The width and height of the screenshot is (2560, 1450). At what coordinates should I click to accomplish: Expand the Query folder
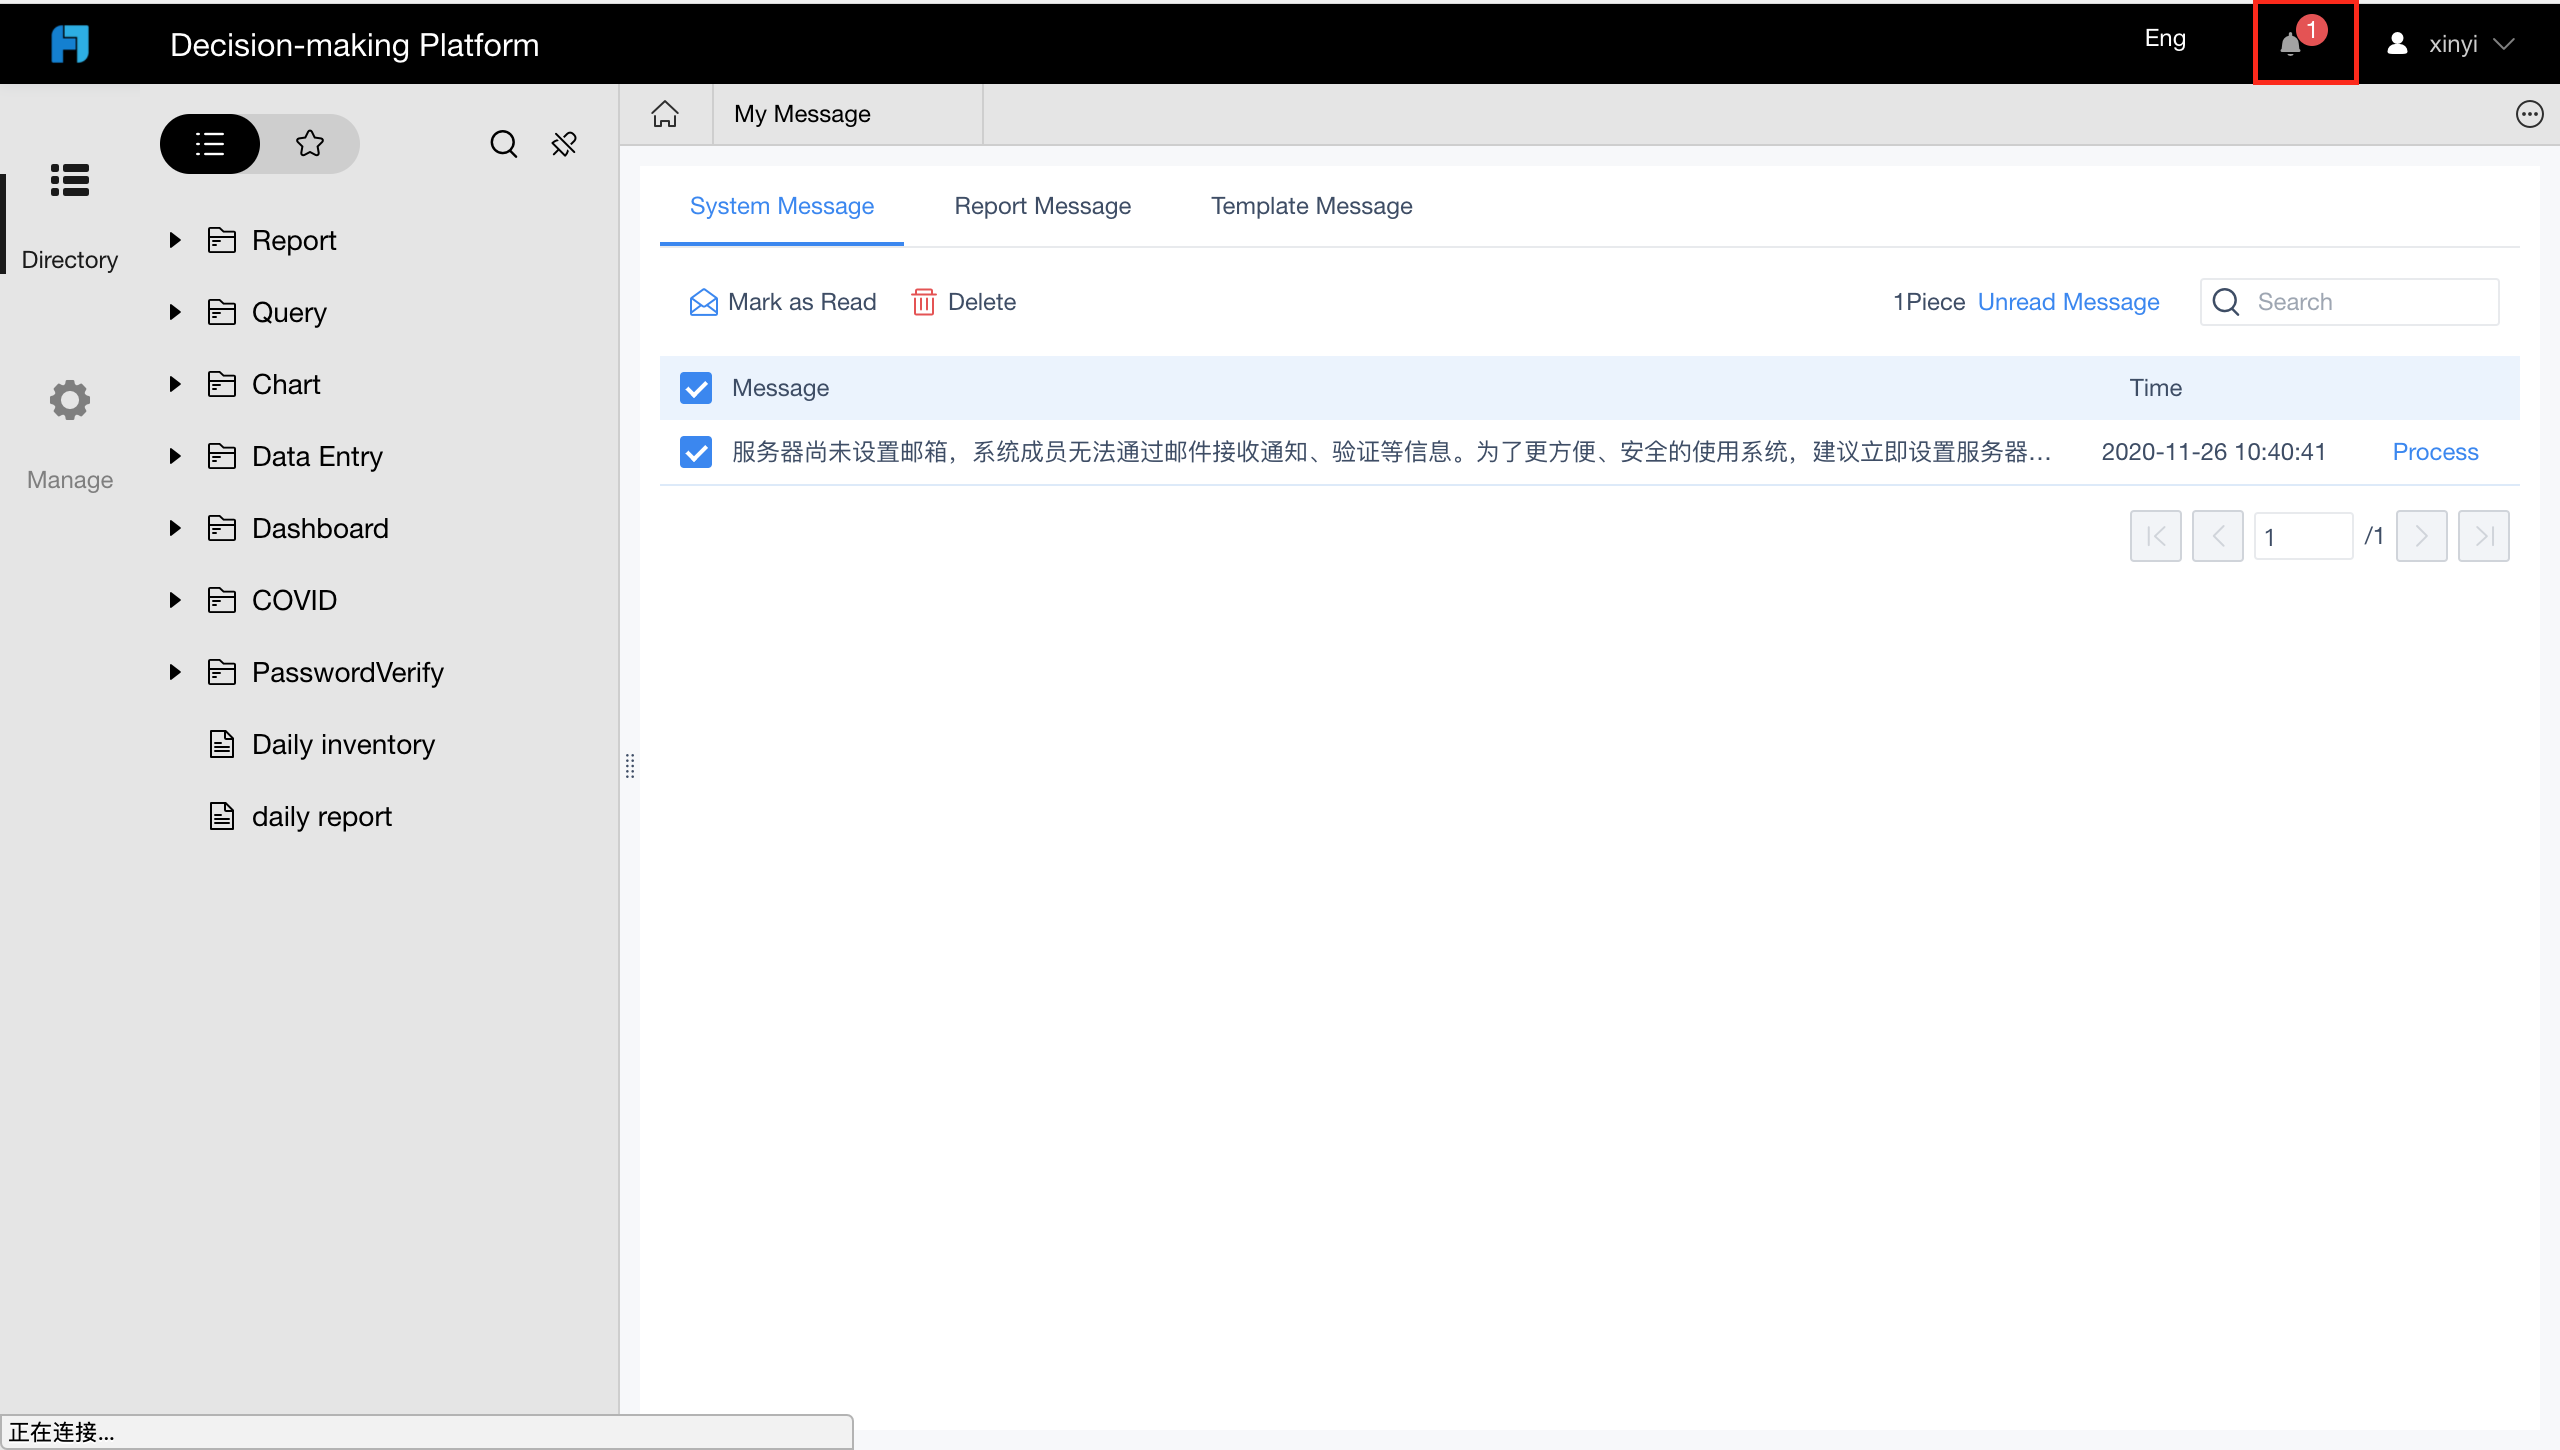point(175,312)
